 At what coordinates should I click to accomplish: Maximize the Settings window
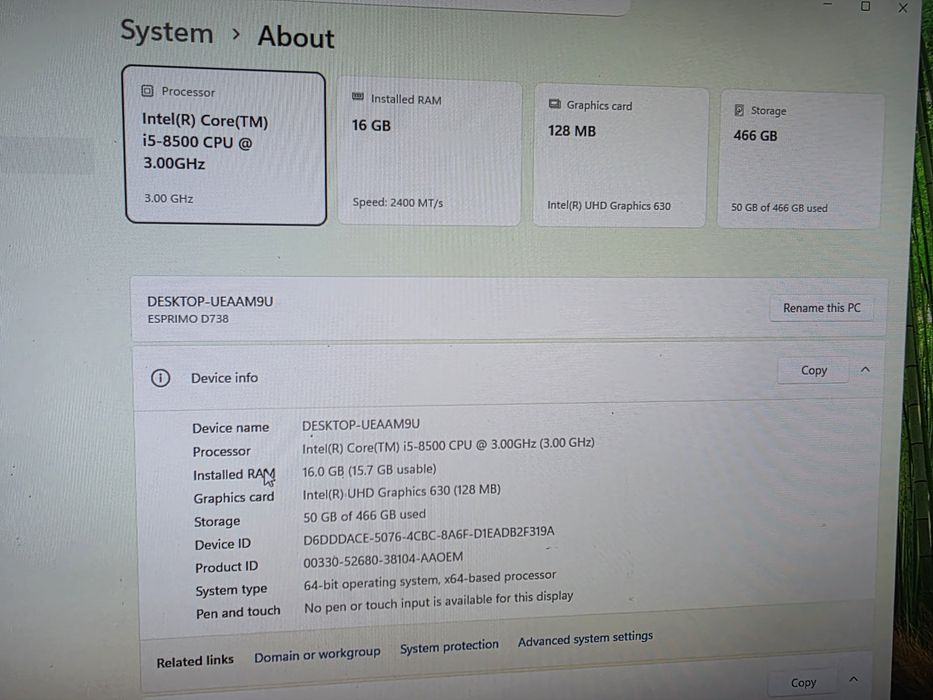pyautogui.click(x=866, y=6)
